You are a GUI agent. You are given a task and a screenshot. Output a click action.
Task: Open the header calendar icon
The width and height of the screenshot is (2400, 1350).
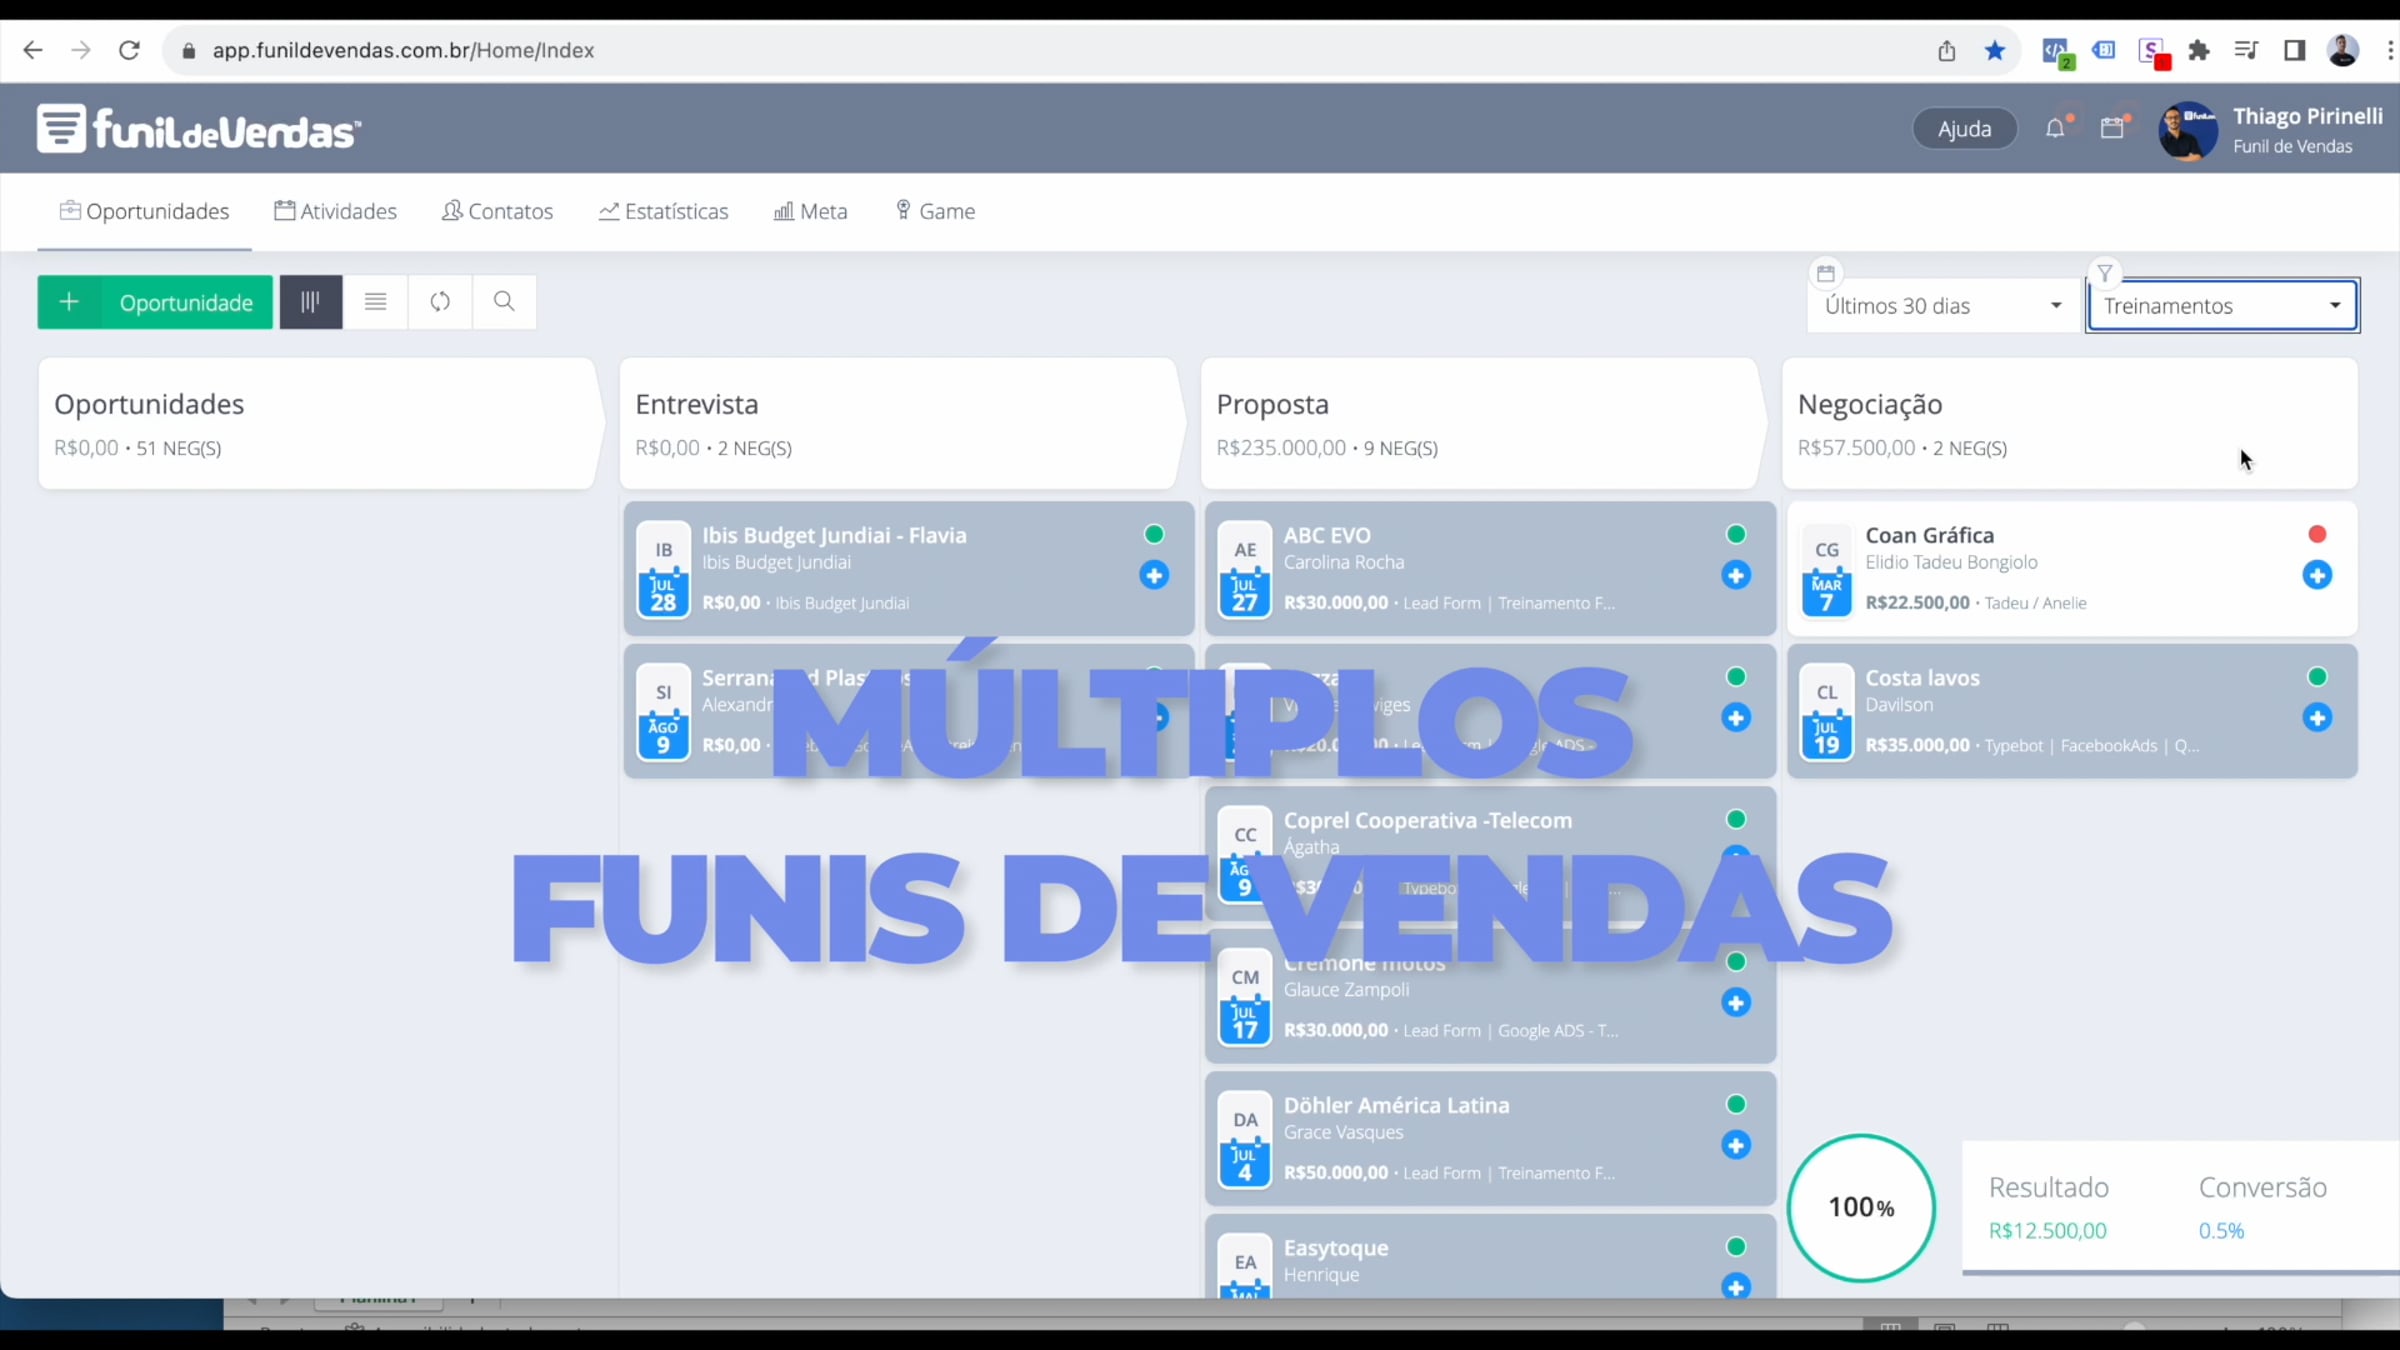[2111, 129]
